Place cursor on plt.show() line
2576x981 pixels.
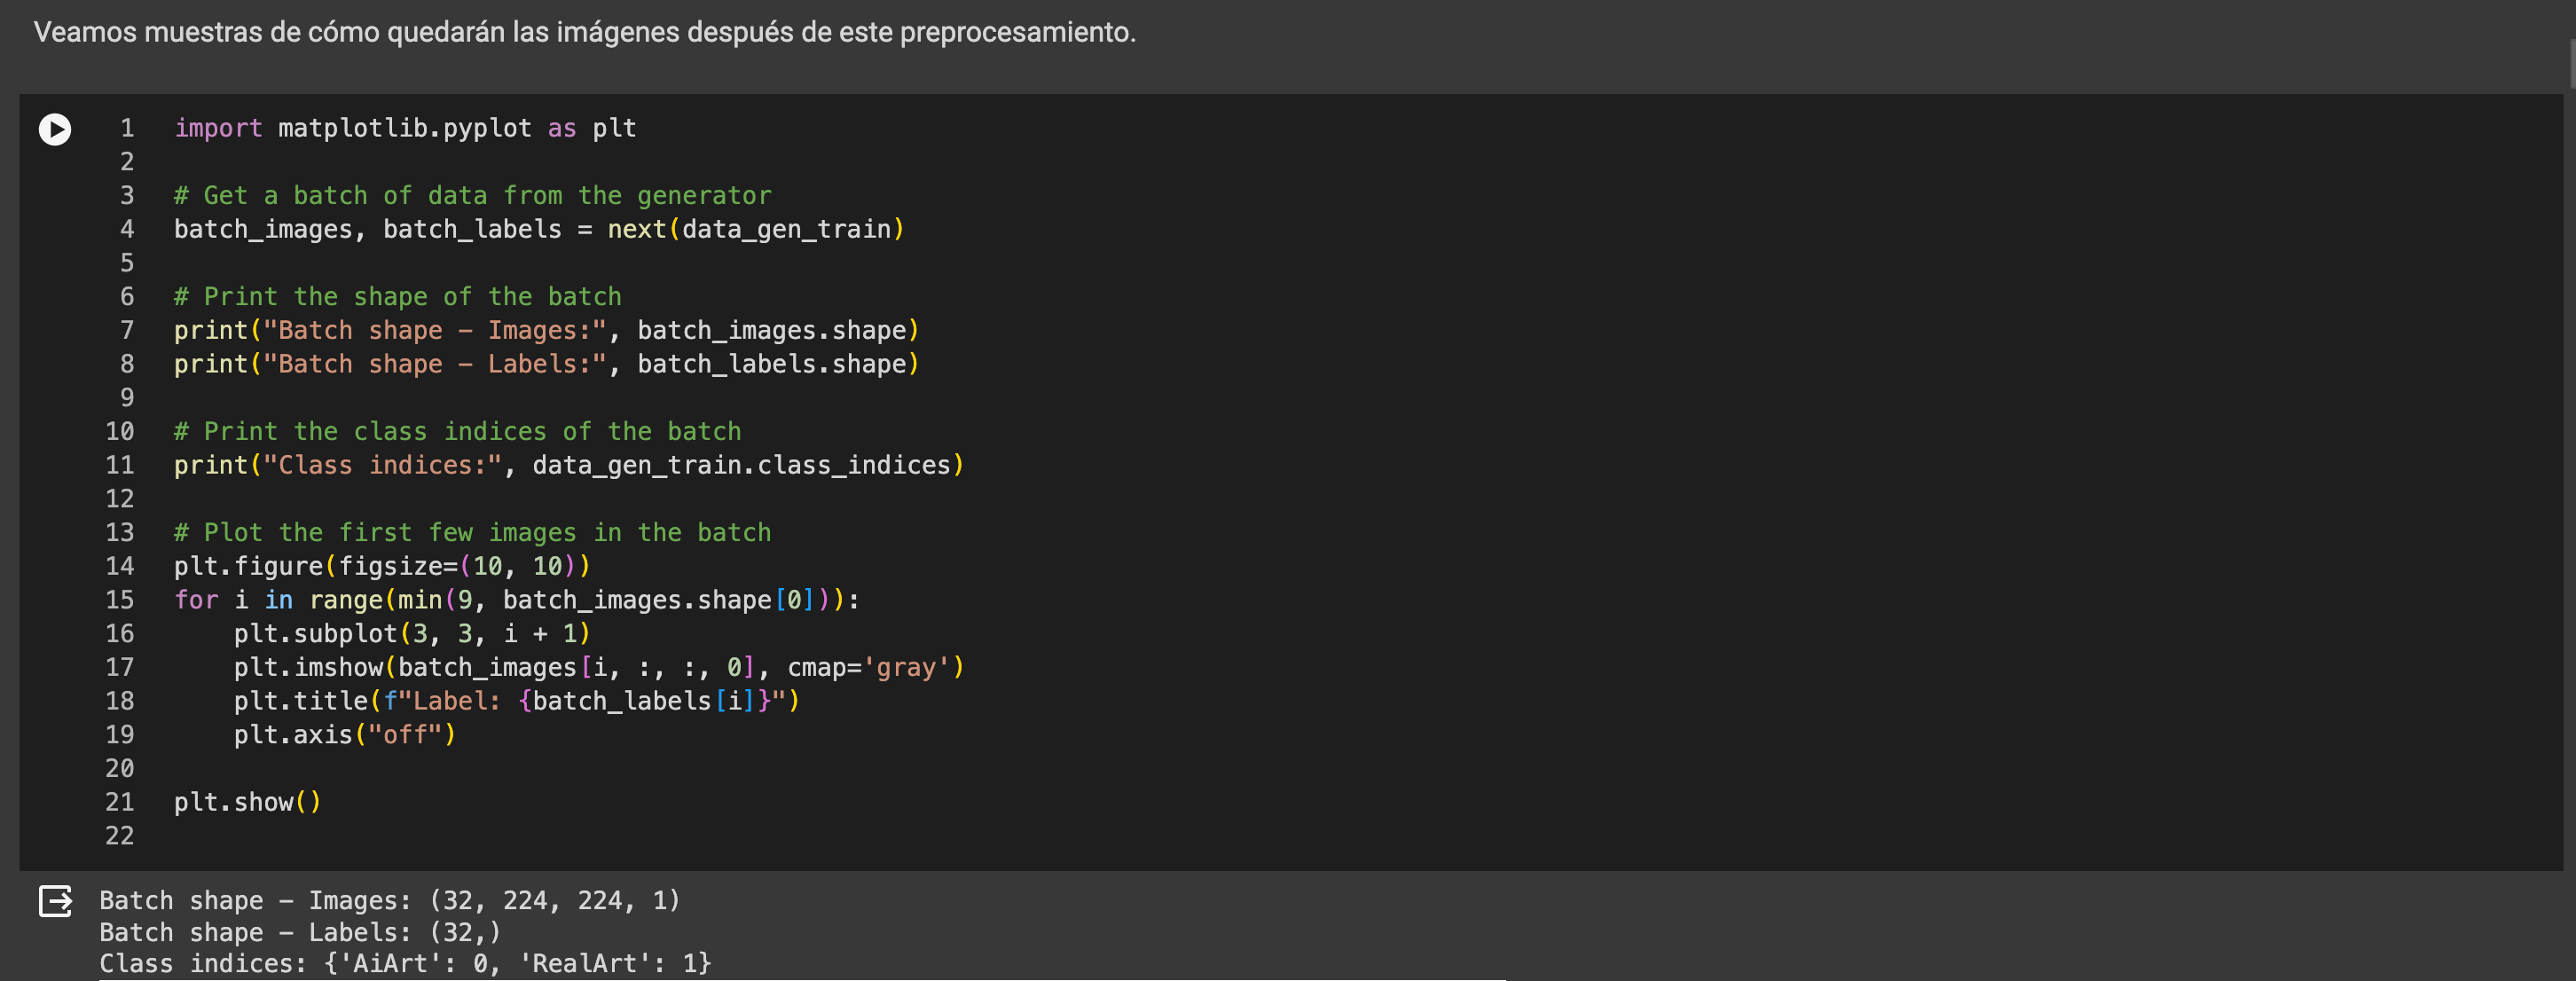[x=246, y=803]
